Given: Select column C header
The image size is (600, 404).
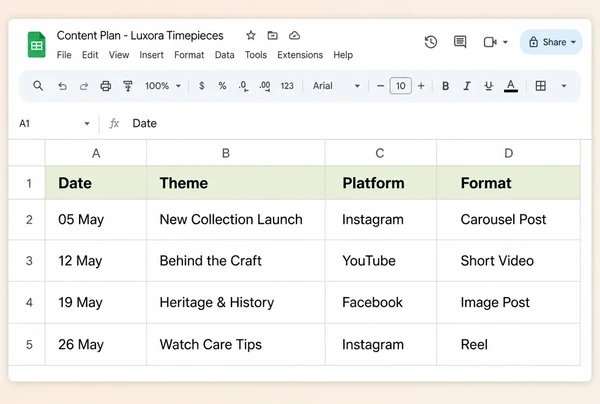Looking at the screenshot, I should coord(381,153).
